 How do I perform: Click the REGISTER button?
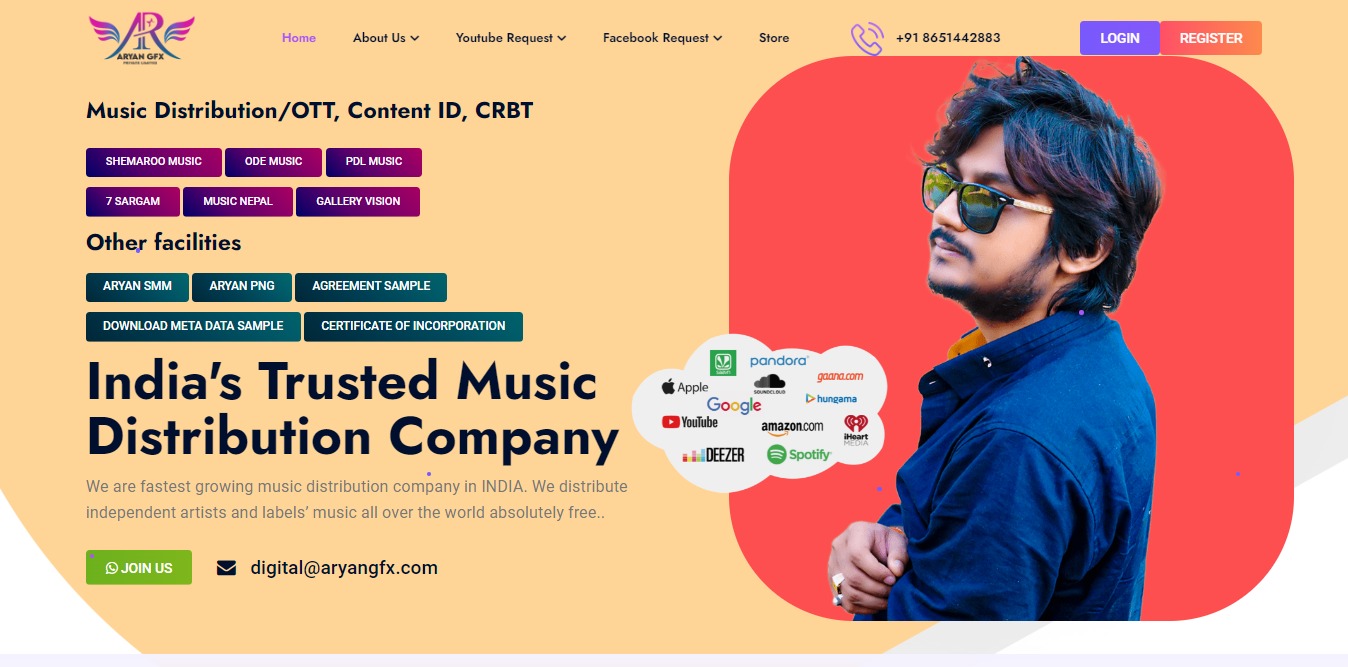pos(1211,38)
